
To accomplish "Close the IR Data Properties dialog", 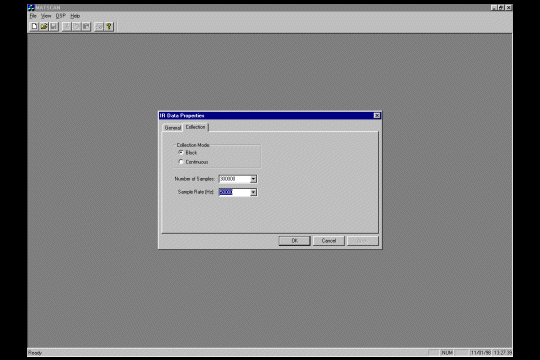I will (x=377, y=116).
